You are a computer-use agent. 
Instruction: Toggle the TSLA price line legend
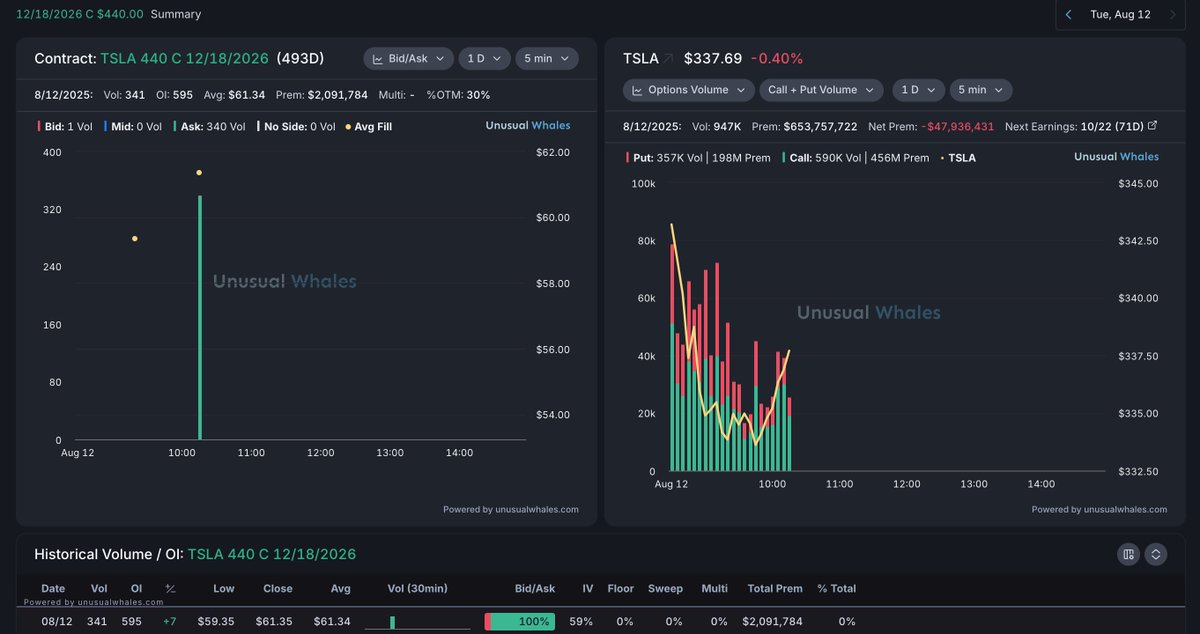(x=958, y=158)
